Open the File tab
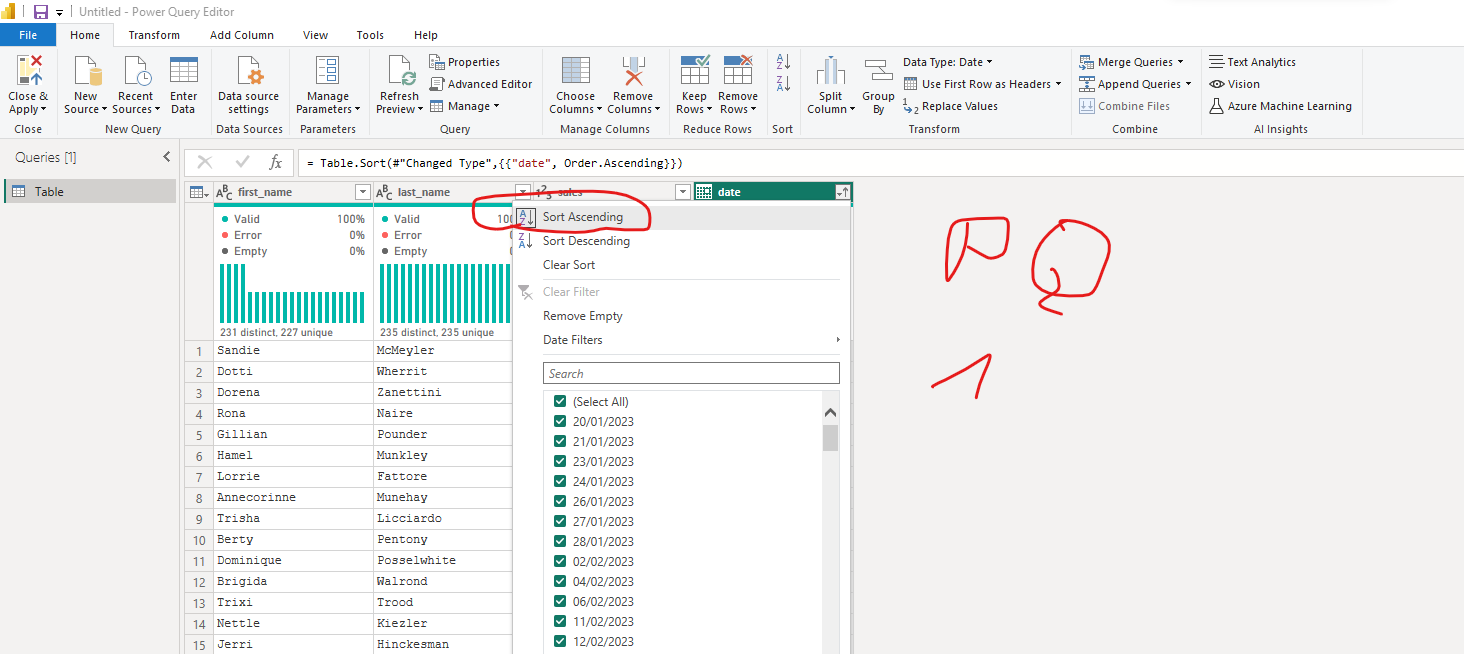Screen dimensions: 1464x654 click(x=28, y=35)
